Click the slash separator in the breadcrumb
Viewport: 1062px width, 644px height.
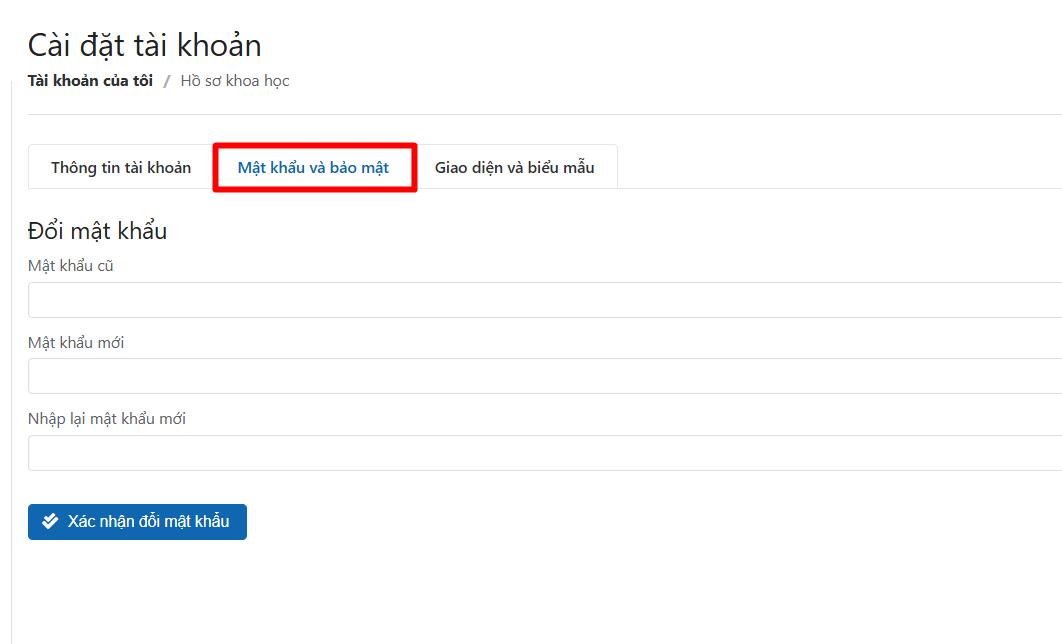coord(167,81)
